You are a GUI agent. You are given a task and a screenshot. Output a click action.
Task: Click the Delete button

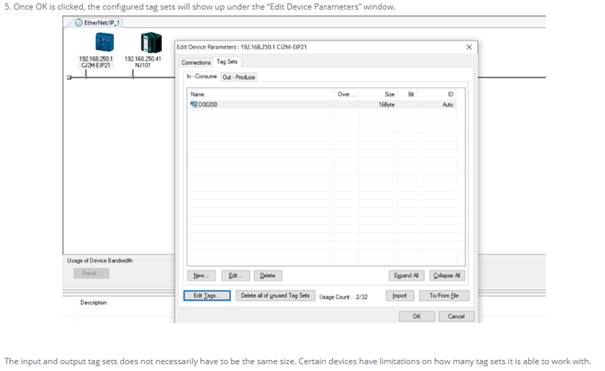click(268, 275)
